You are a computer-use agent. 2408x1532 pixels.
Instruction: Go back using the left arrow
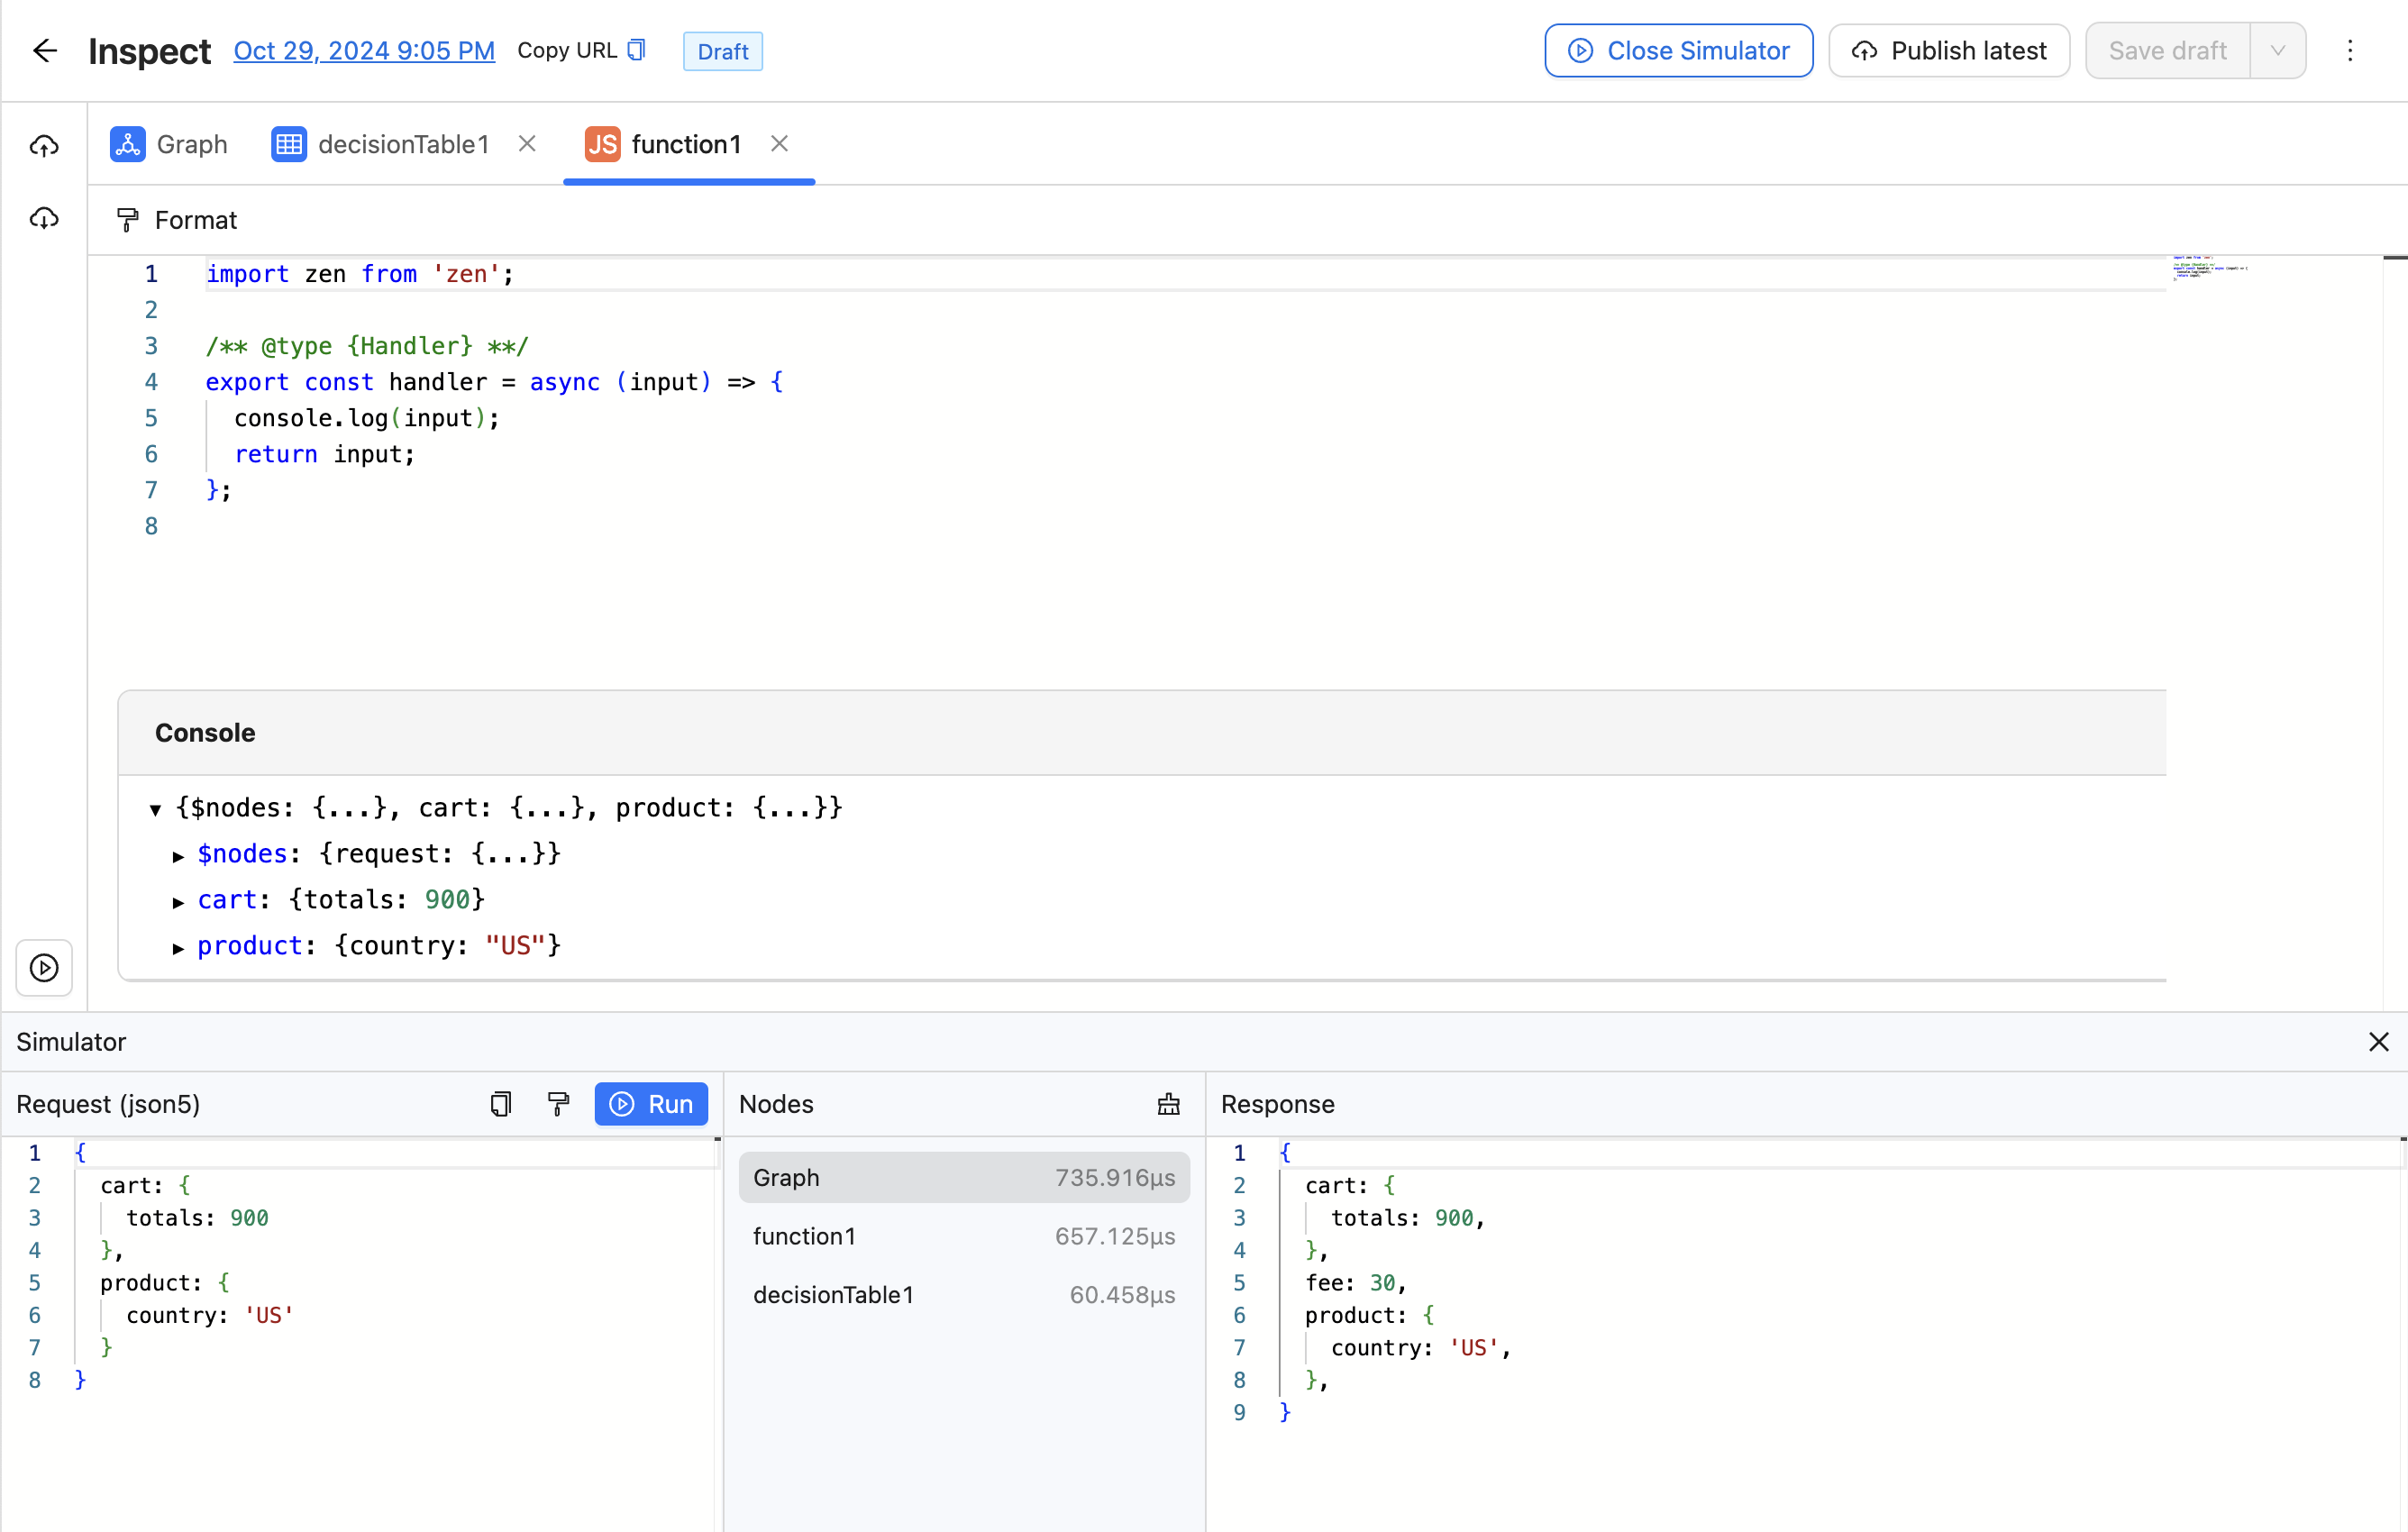45,51
